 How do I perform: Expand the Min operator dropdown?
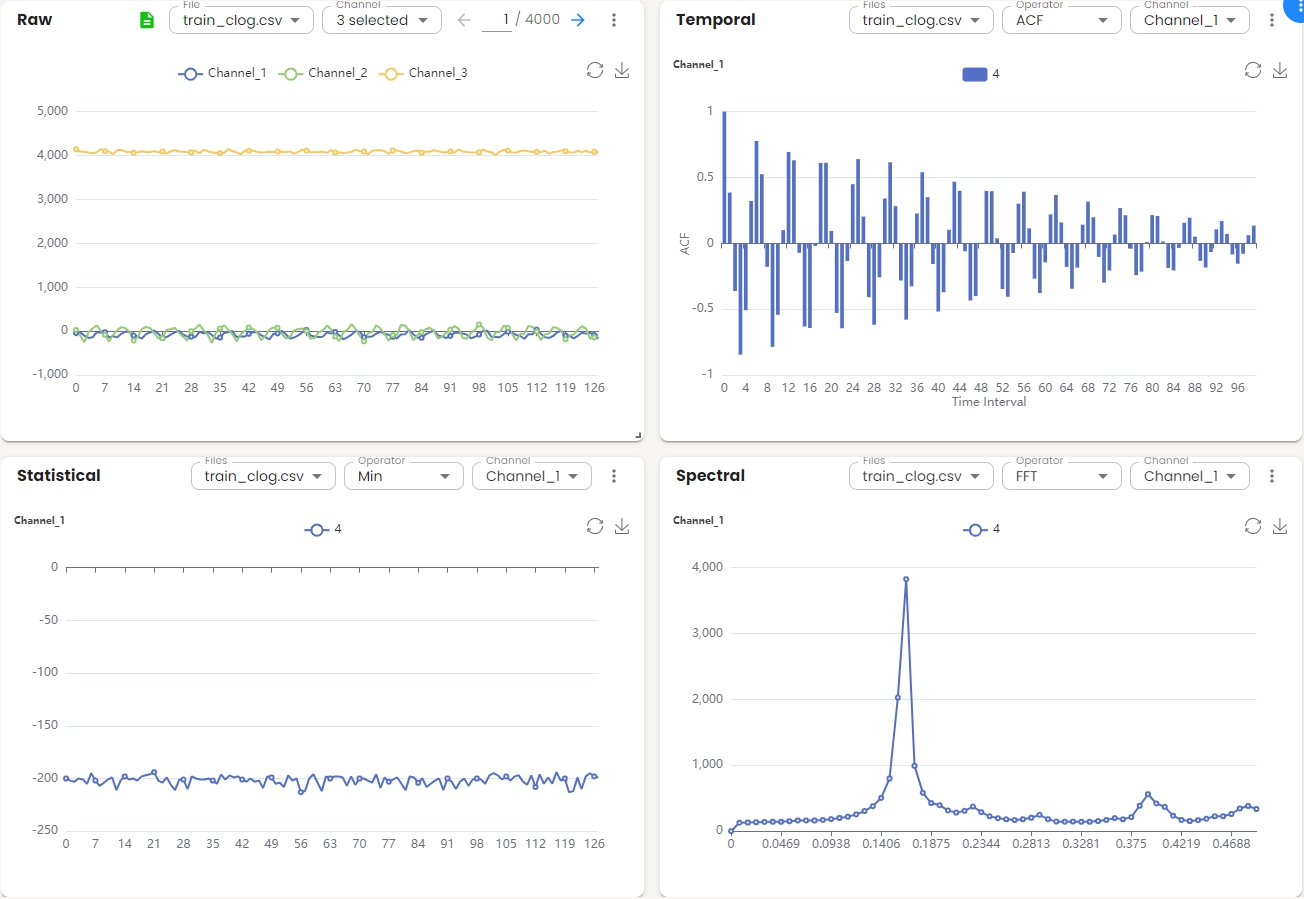point(404,476)
